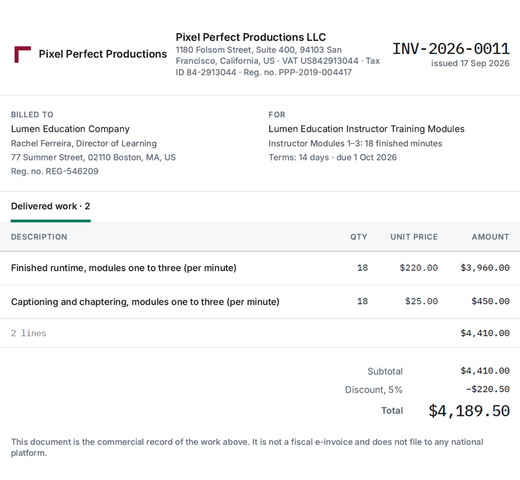The image size is (520, 480).
Task: Click unit price $220.00
Action: (419, 268)
